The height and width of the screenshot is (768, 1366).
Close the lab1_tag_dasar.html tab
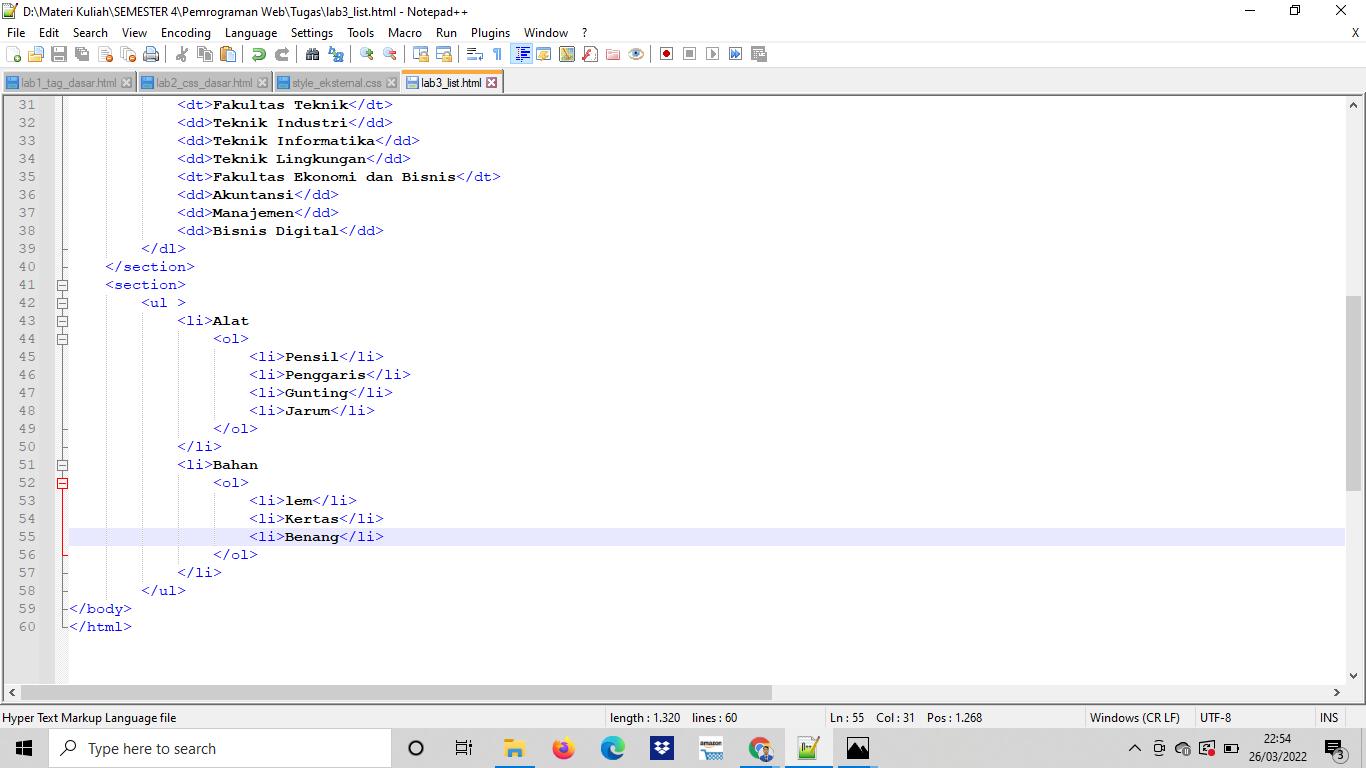point(125,82)
